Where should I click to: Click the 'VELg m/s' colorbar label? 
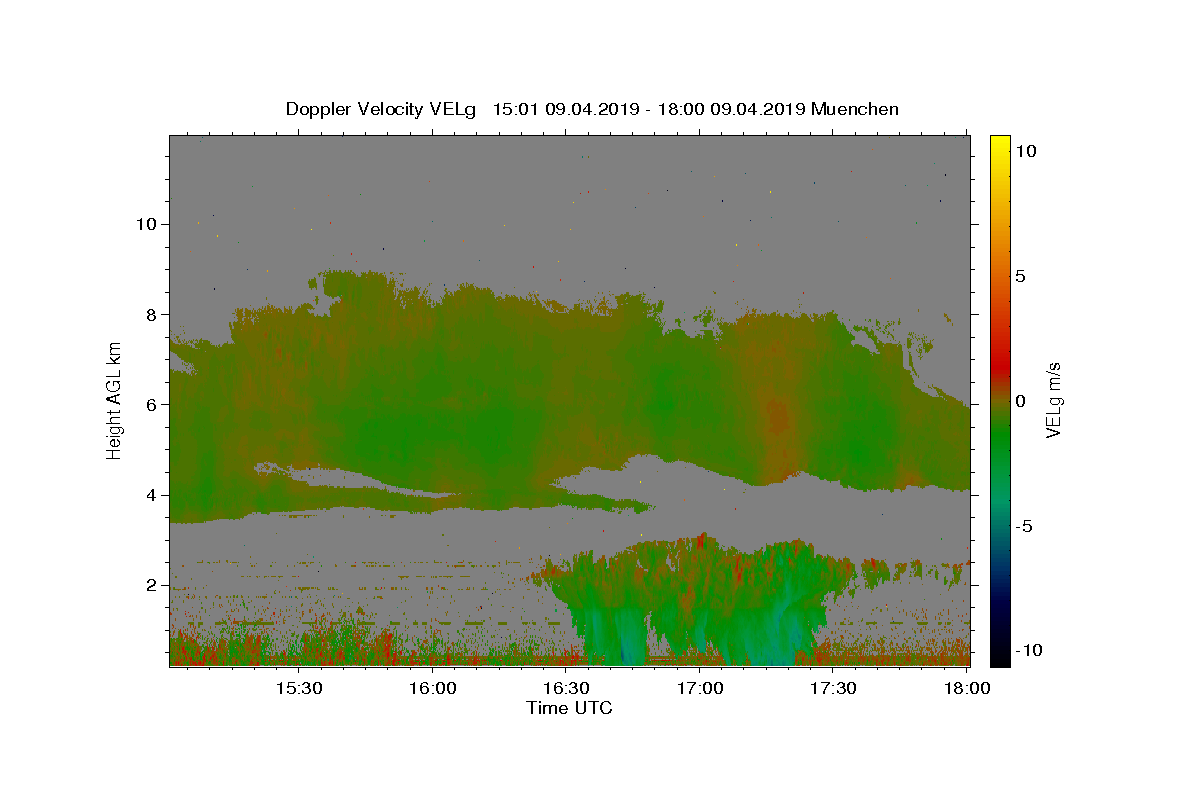[1053, 401]
